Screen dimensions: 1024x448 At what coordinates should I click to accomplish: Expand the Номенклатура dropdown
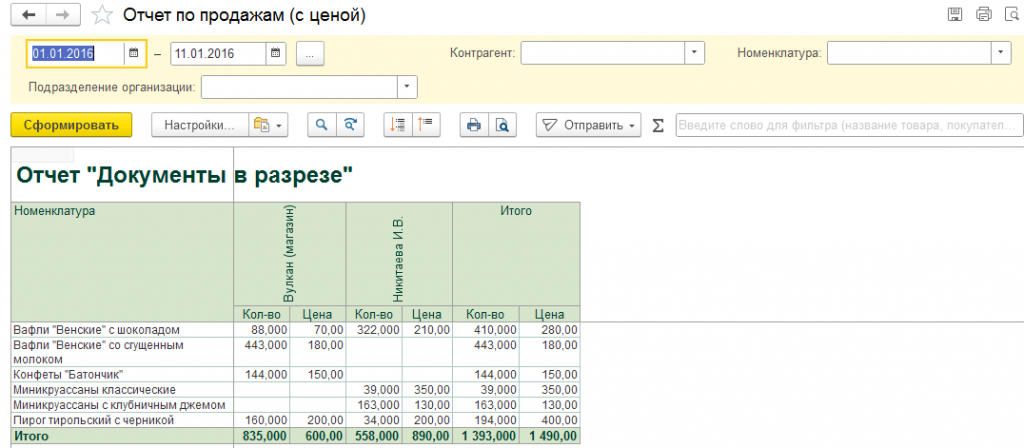click(1001, 53)
